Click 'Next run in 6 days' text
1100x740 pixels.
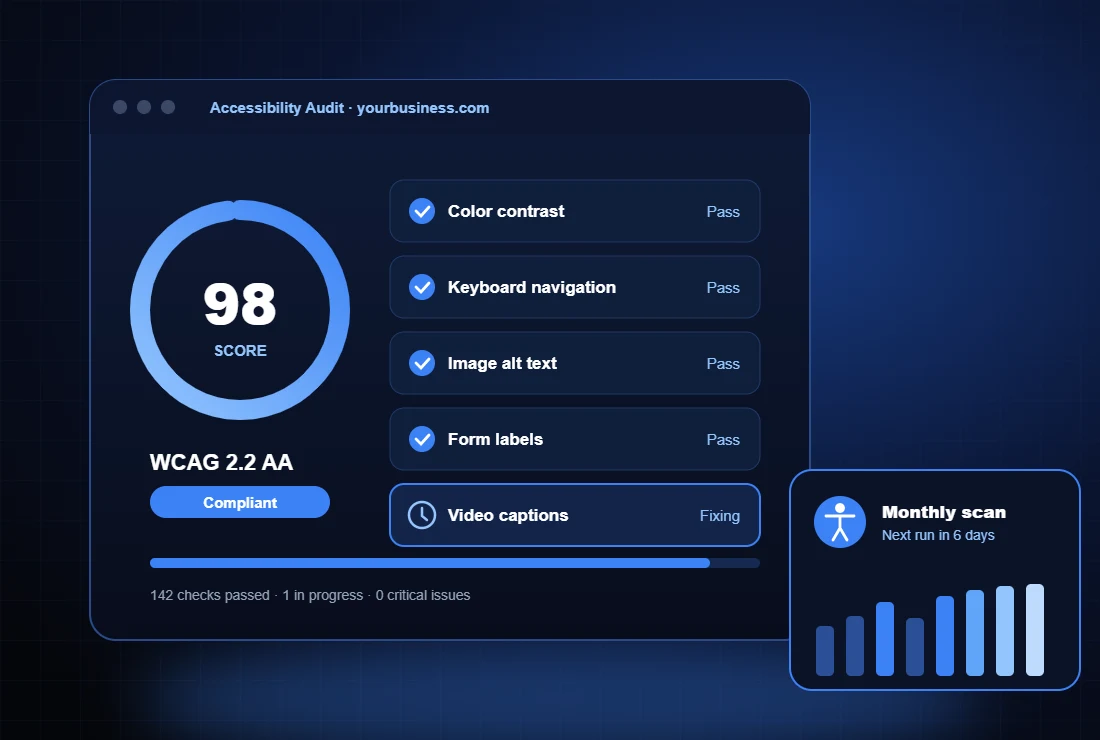pos(938,535)
